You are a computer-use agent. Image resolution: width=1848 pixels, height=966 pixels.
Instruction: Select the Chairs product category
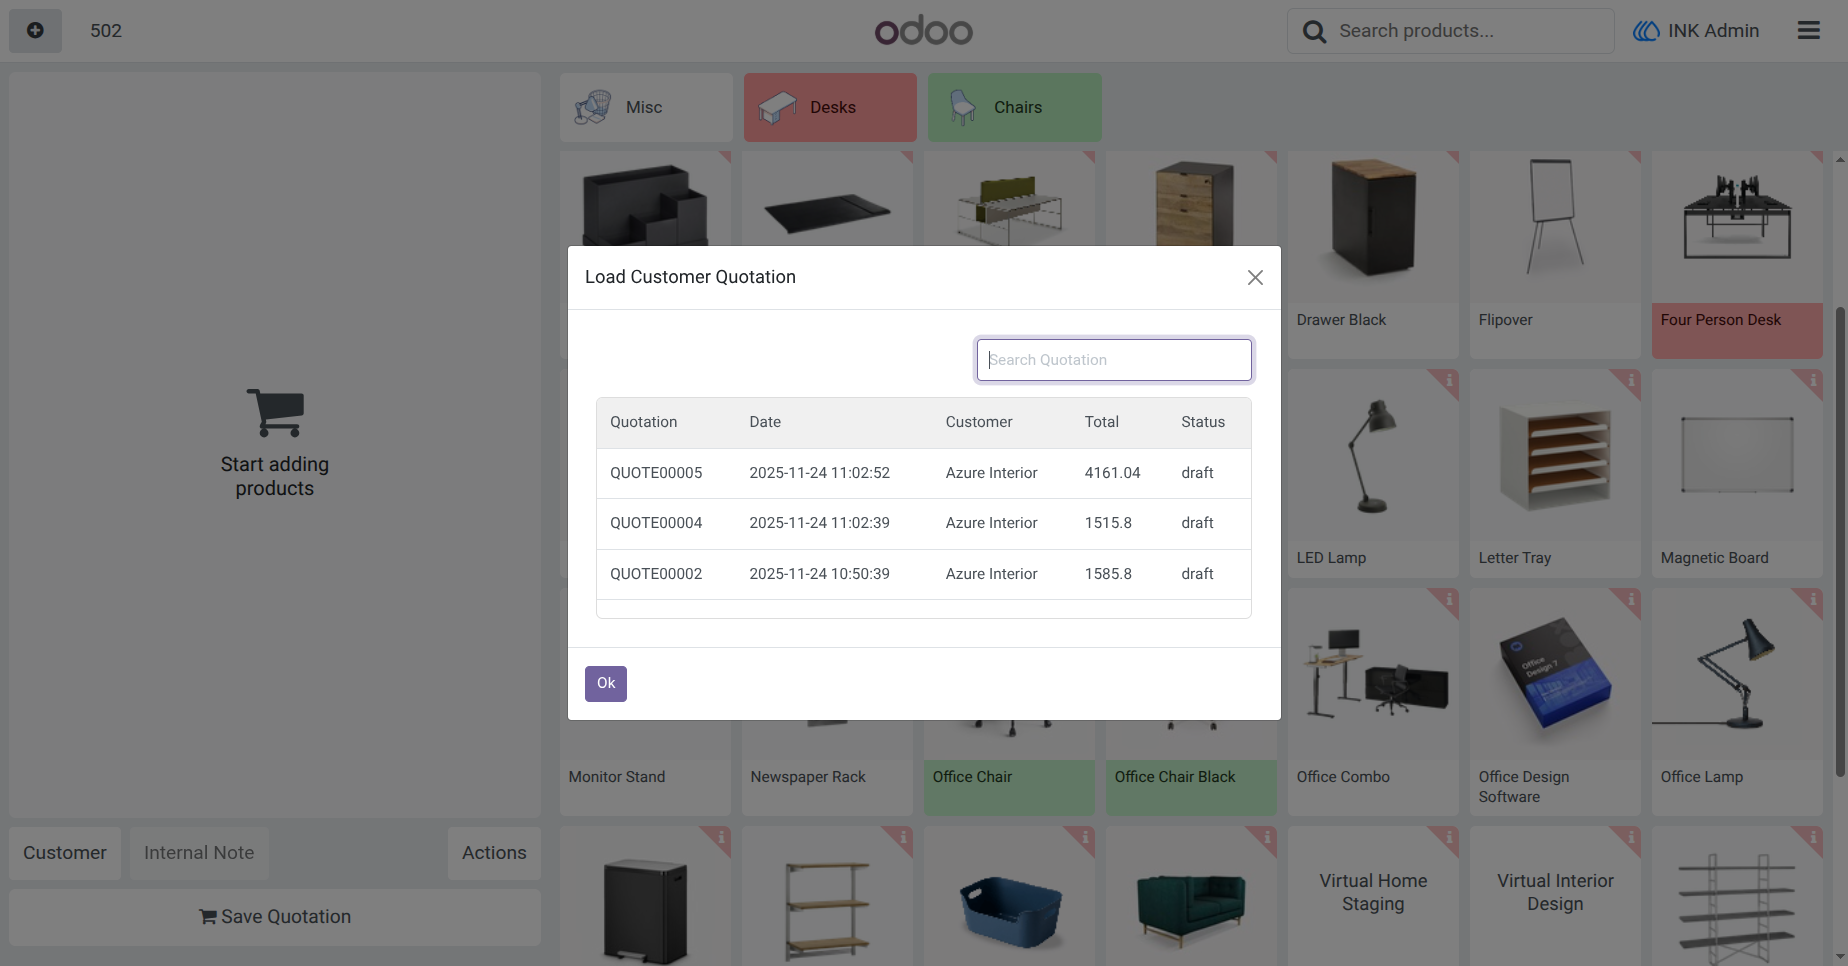click(1014, 107)
